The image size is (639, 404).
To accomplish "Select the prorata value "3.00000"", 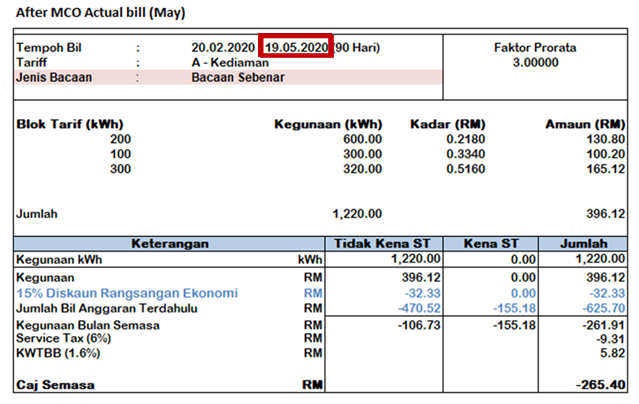I will (535, 62).
